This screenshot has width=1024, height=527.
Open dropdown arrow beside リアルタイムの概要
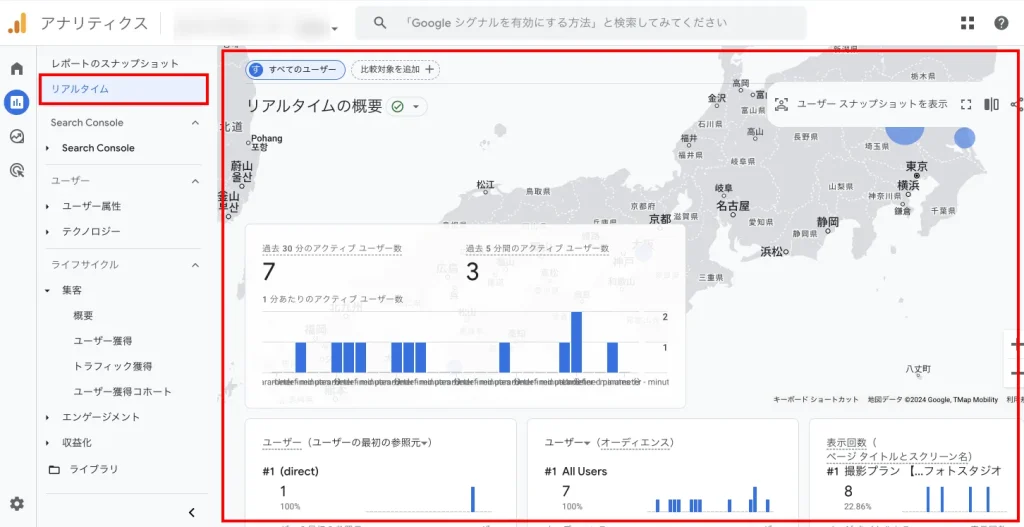[x=415, y=106]
